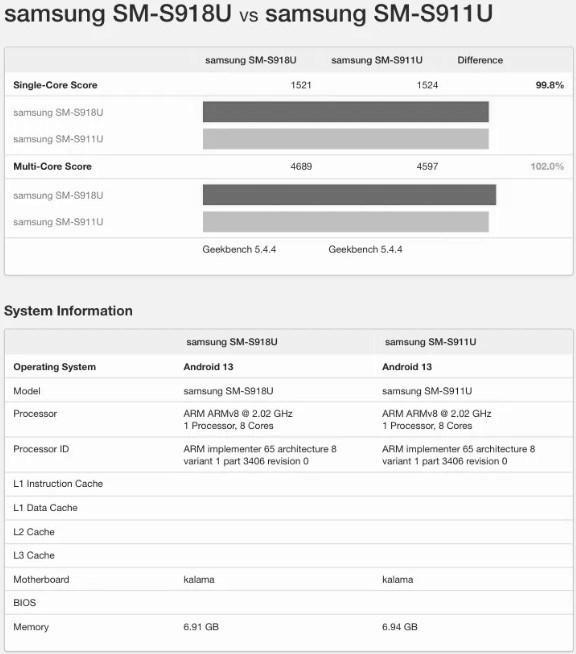
Task: Click the single-core score value 1524
Action: coord(427,85)
